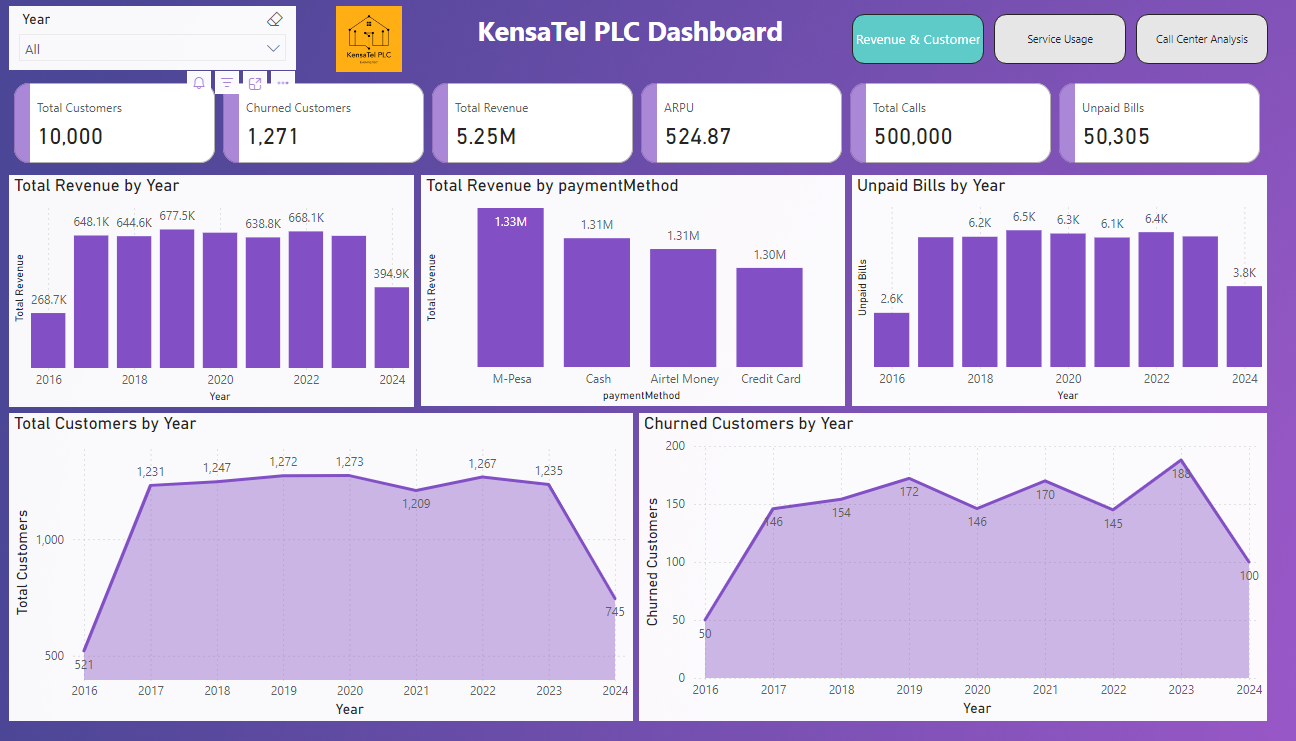Open notifications via the bell icon
Image resolution: width=1296 pixels, height=741 pixels.
pyautogui.click(x=198, y=82)
